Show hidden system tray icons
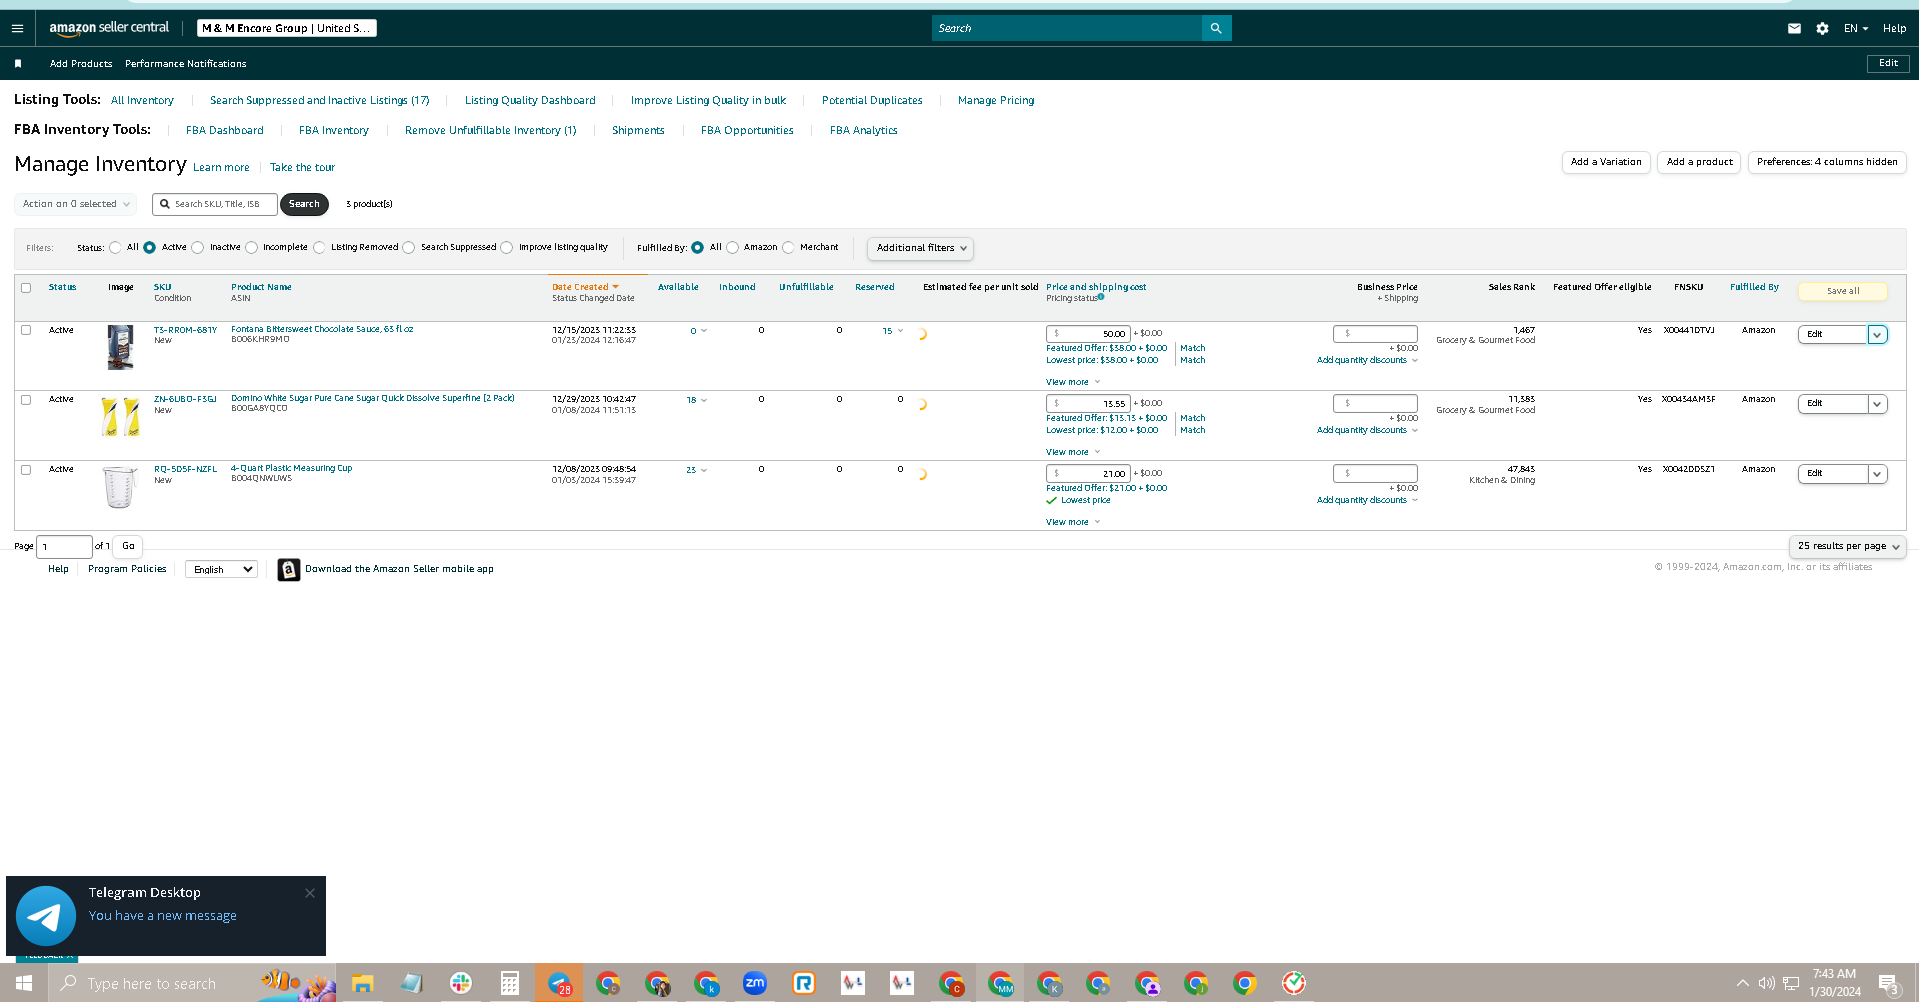Screen dimensions: 1919x1002 1743,983
